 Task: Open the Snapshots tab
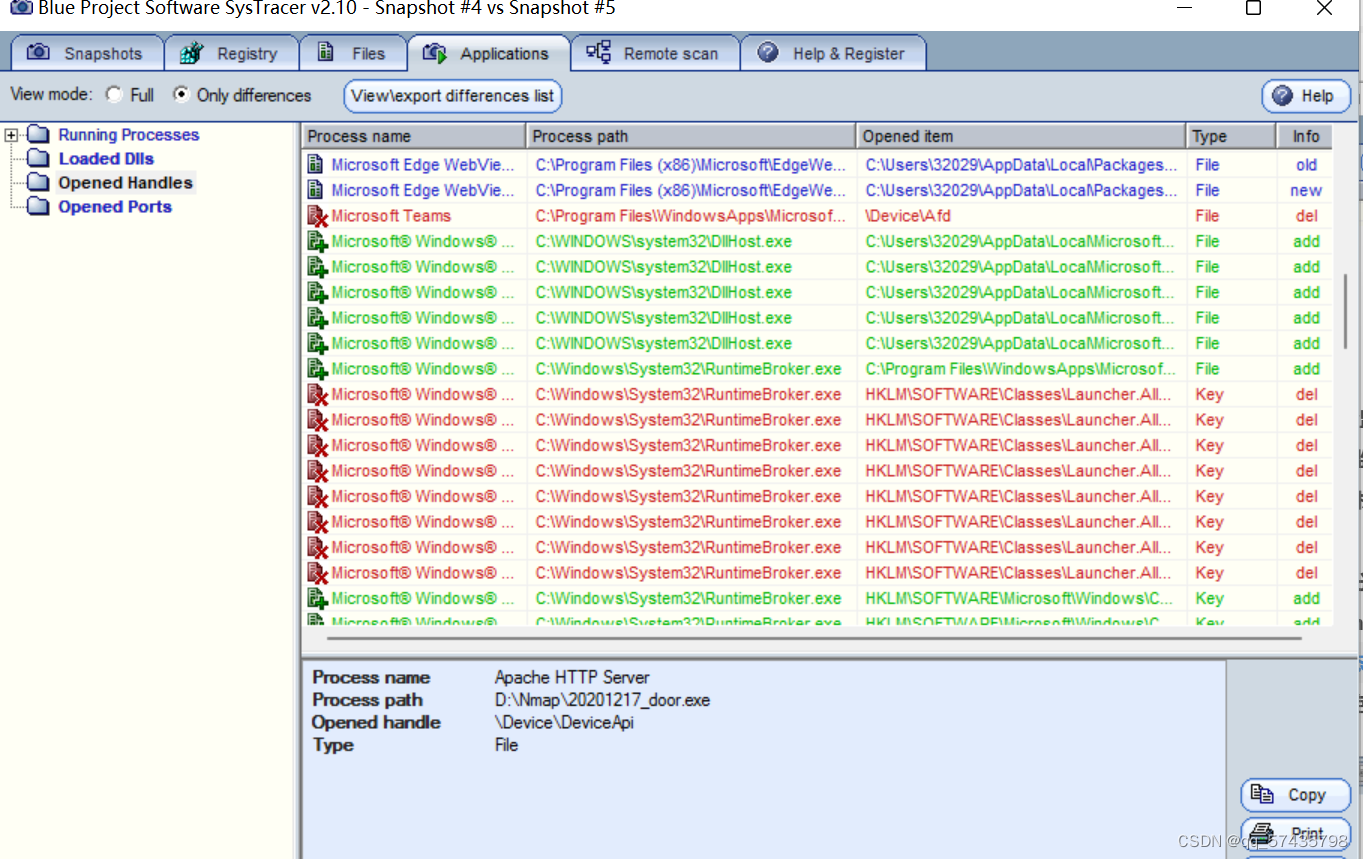[x=85, y=54]
